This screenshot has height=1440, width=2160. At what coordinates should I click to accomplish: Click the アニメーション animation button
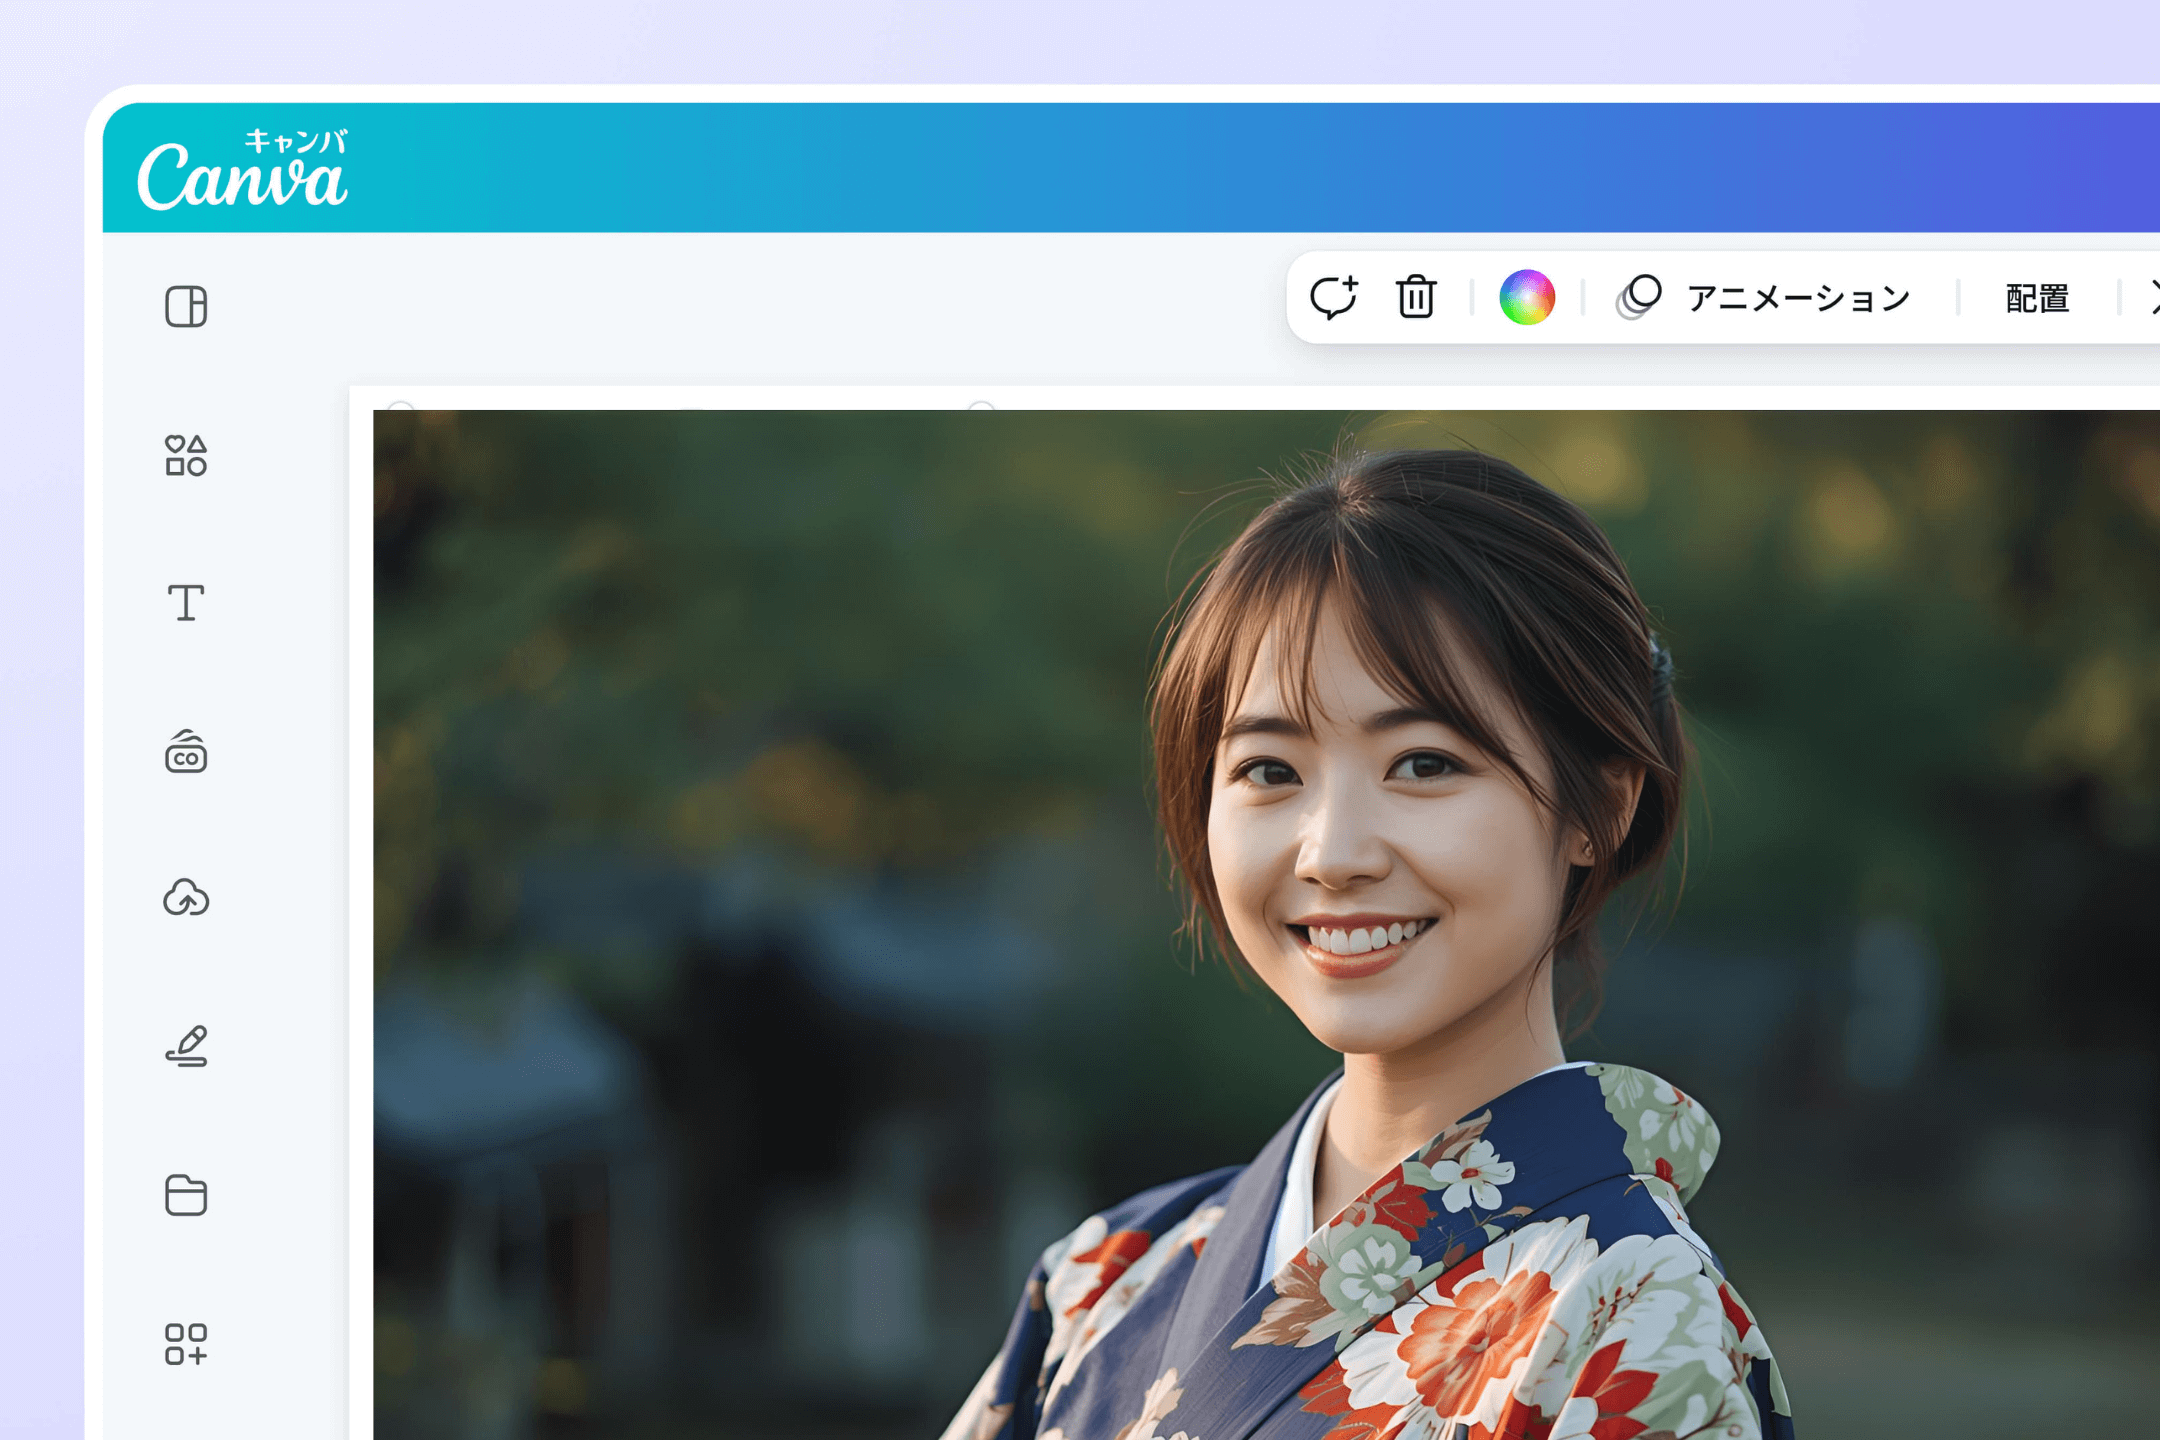point(1763,297)
